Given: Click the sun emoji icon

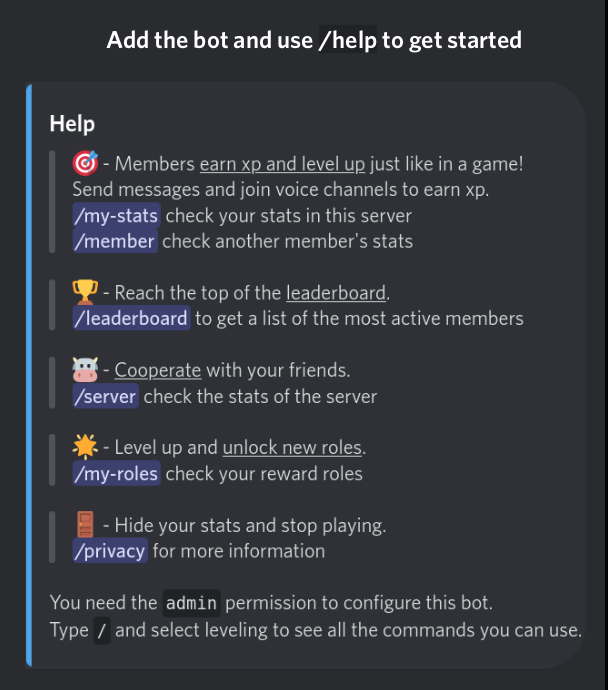Looking at the screenshot, I should (85, 447).
